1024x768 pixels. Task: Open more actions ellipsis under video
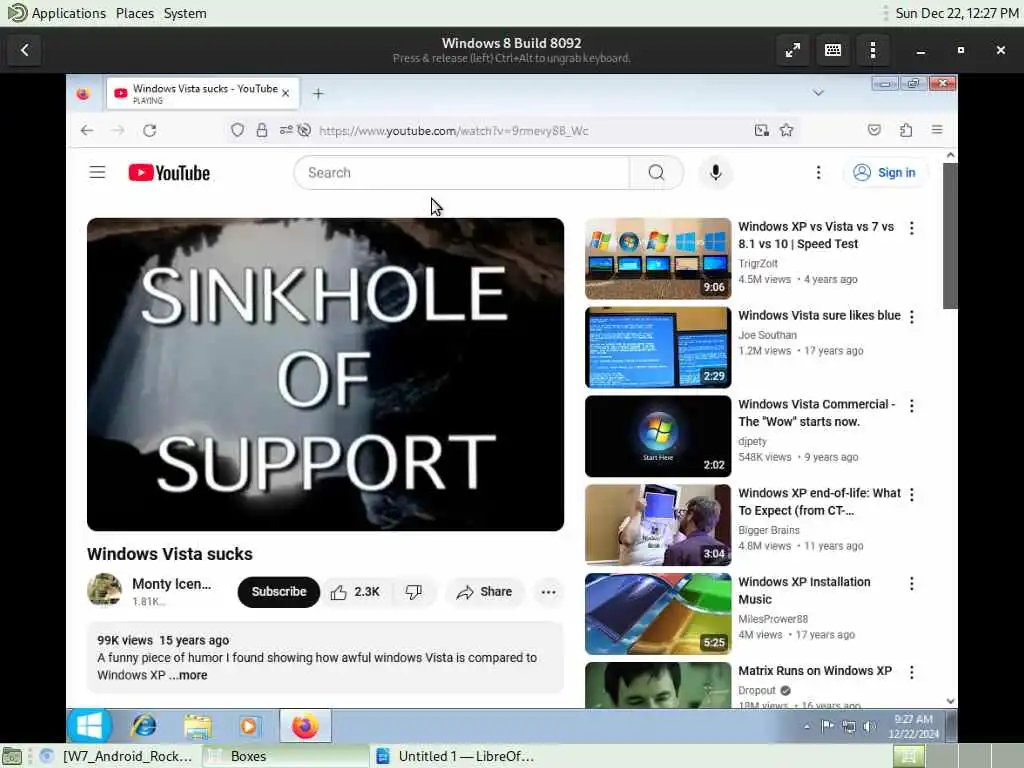(x=549, y=592)
